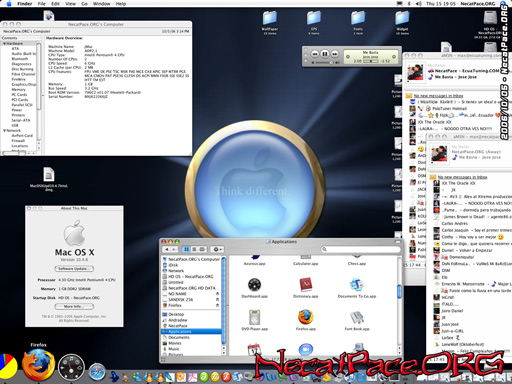
Task: Click the Finder search field
Action: (x=361, y=249)
